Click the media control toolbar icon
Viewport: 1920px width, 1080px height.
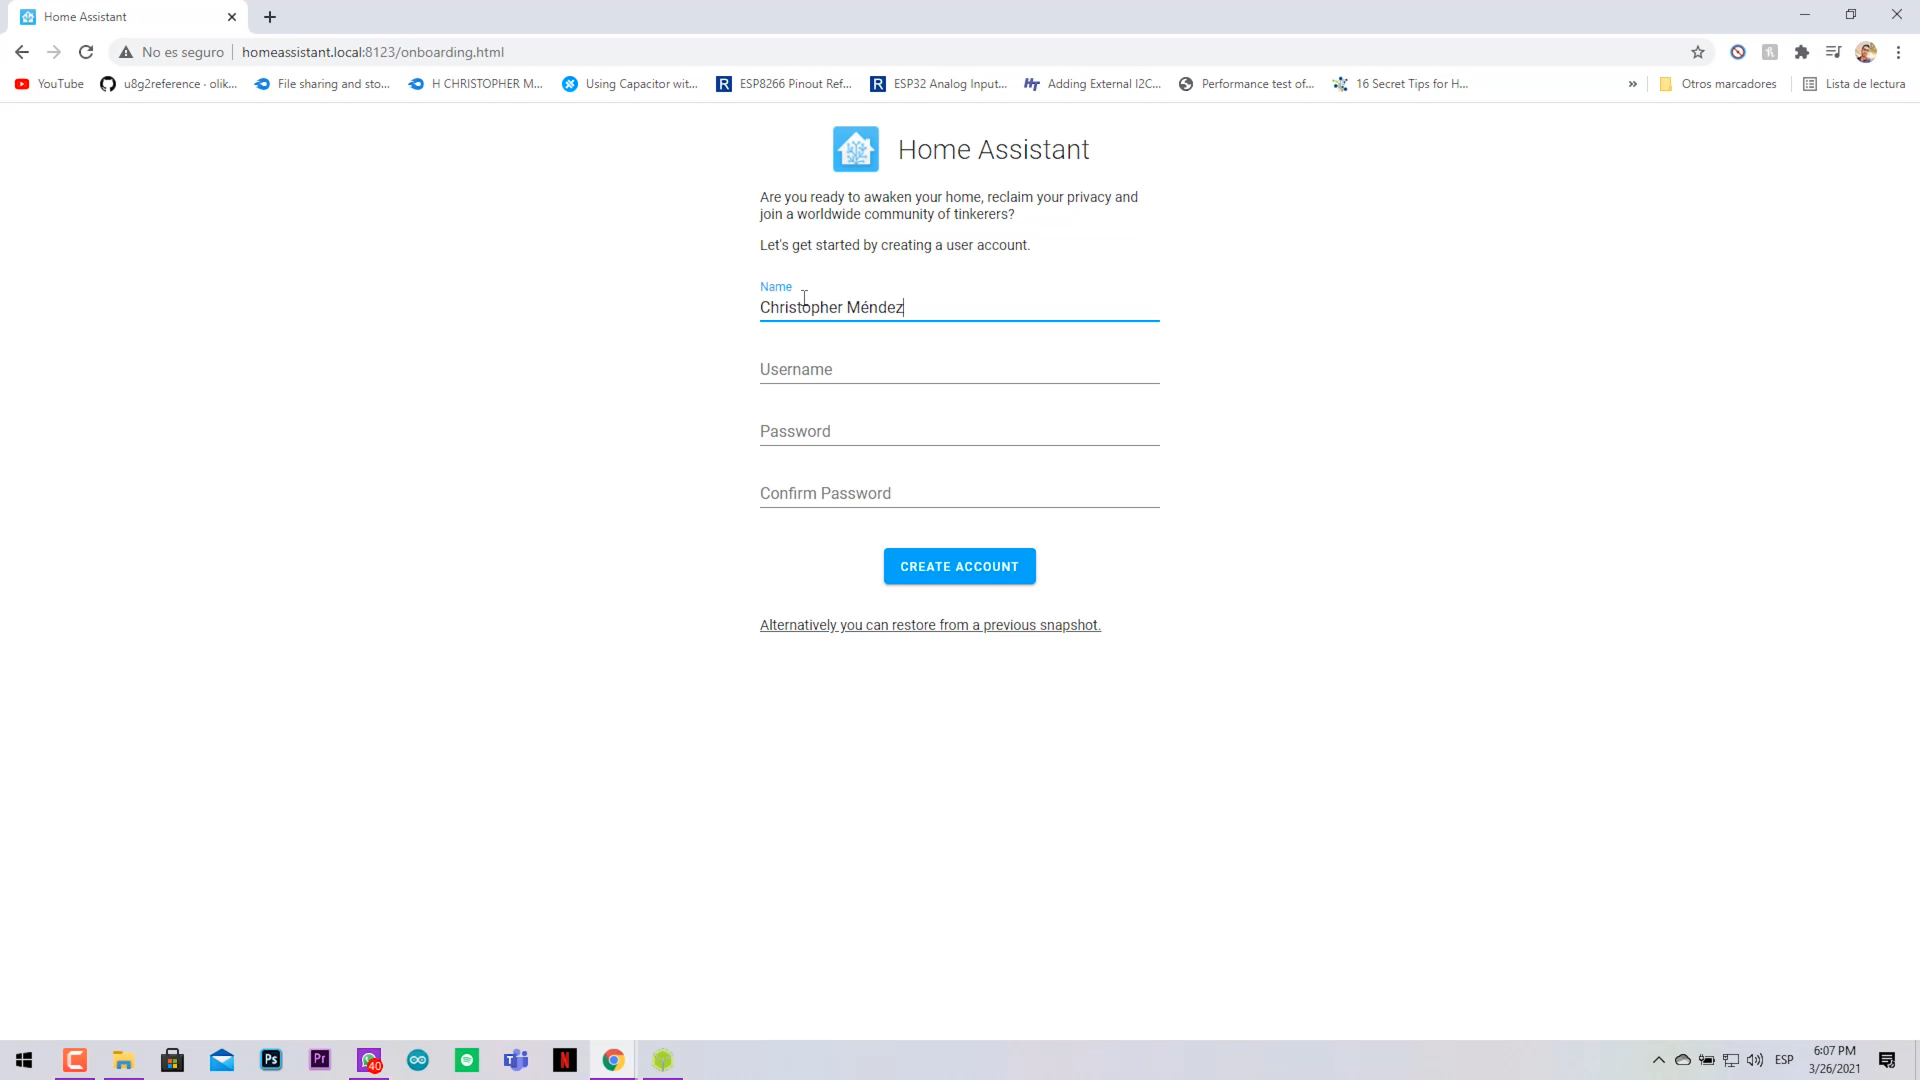coord(1833,52)
